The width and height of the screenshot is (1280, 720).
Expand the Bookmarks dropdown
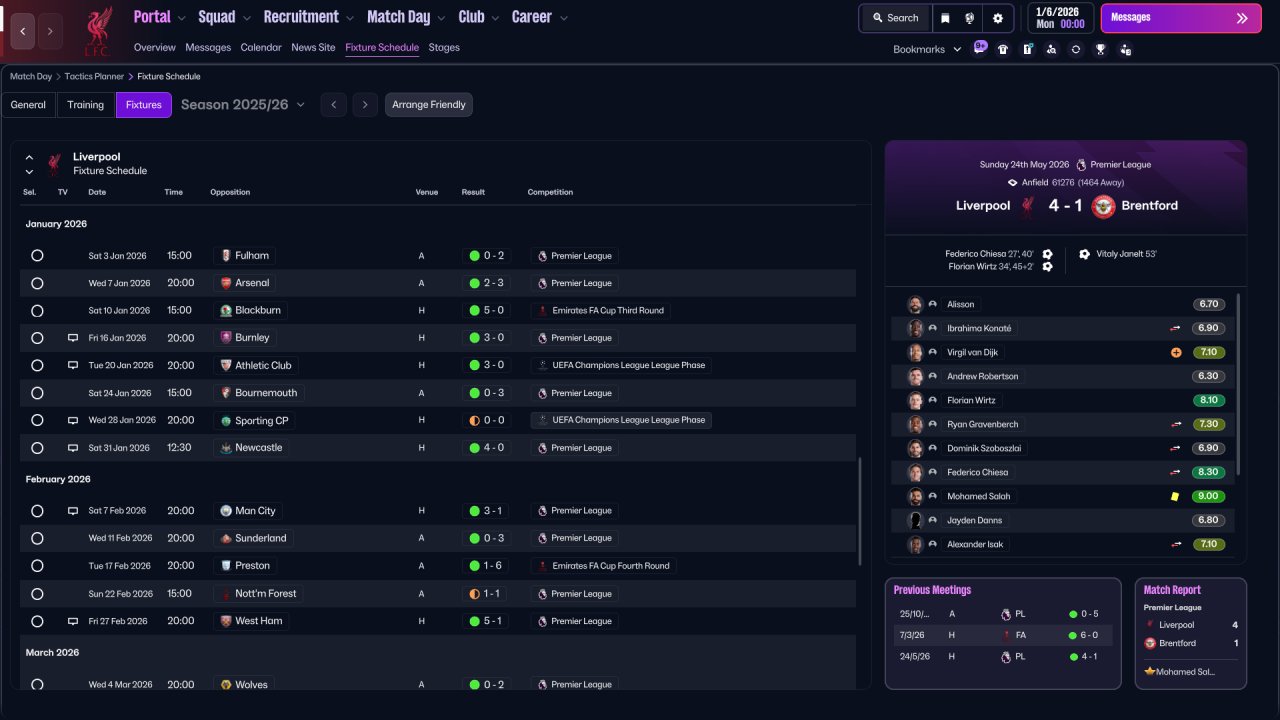point(927,49)
